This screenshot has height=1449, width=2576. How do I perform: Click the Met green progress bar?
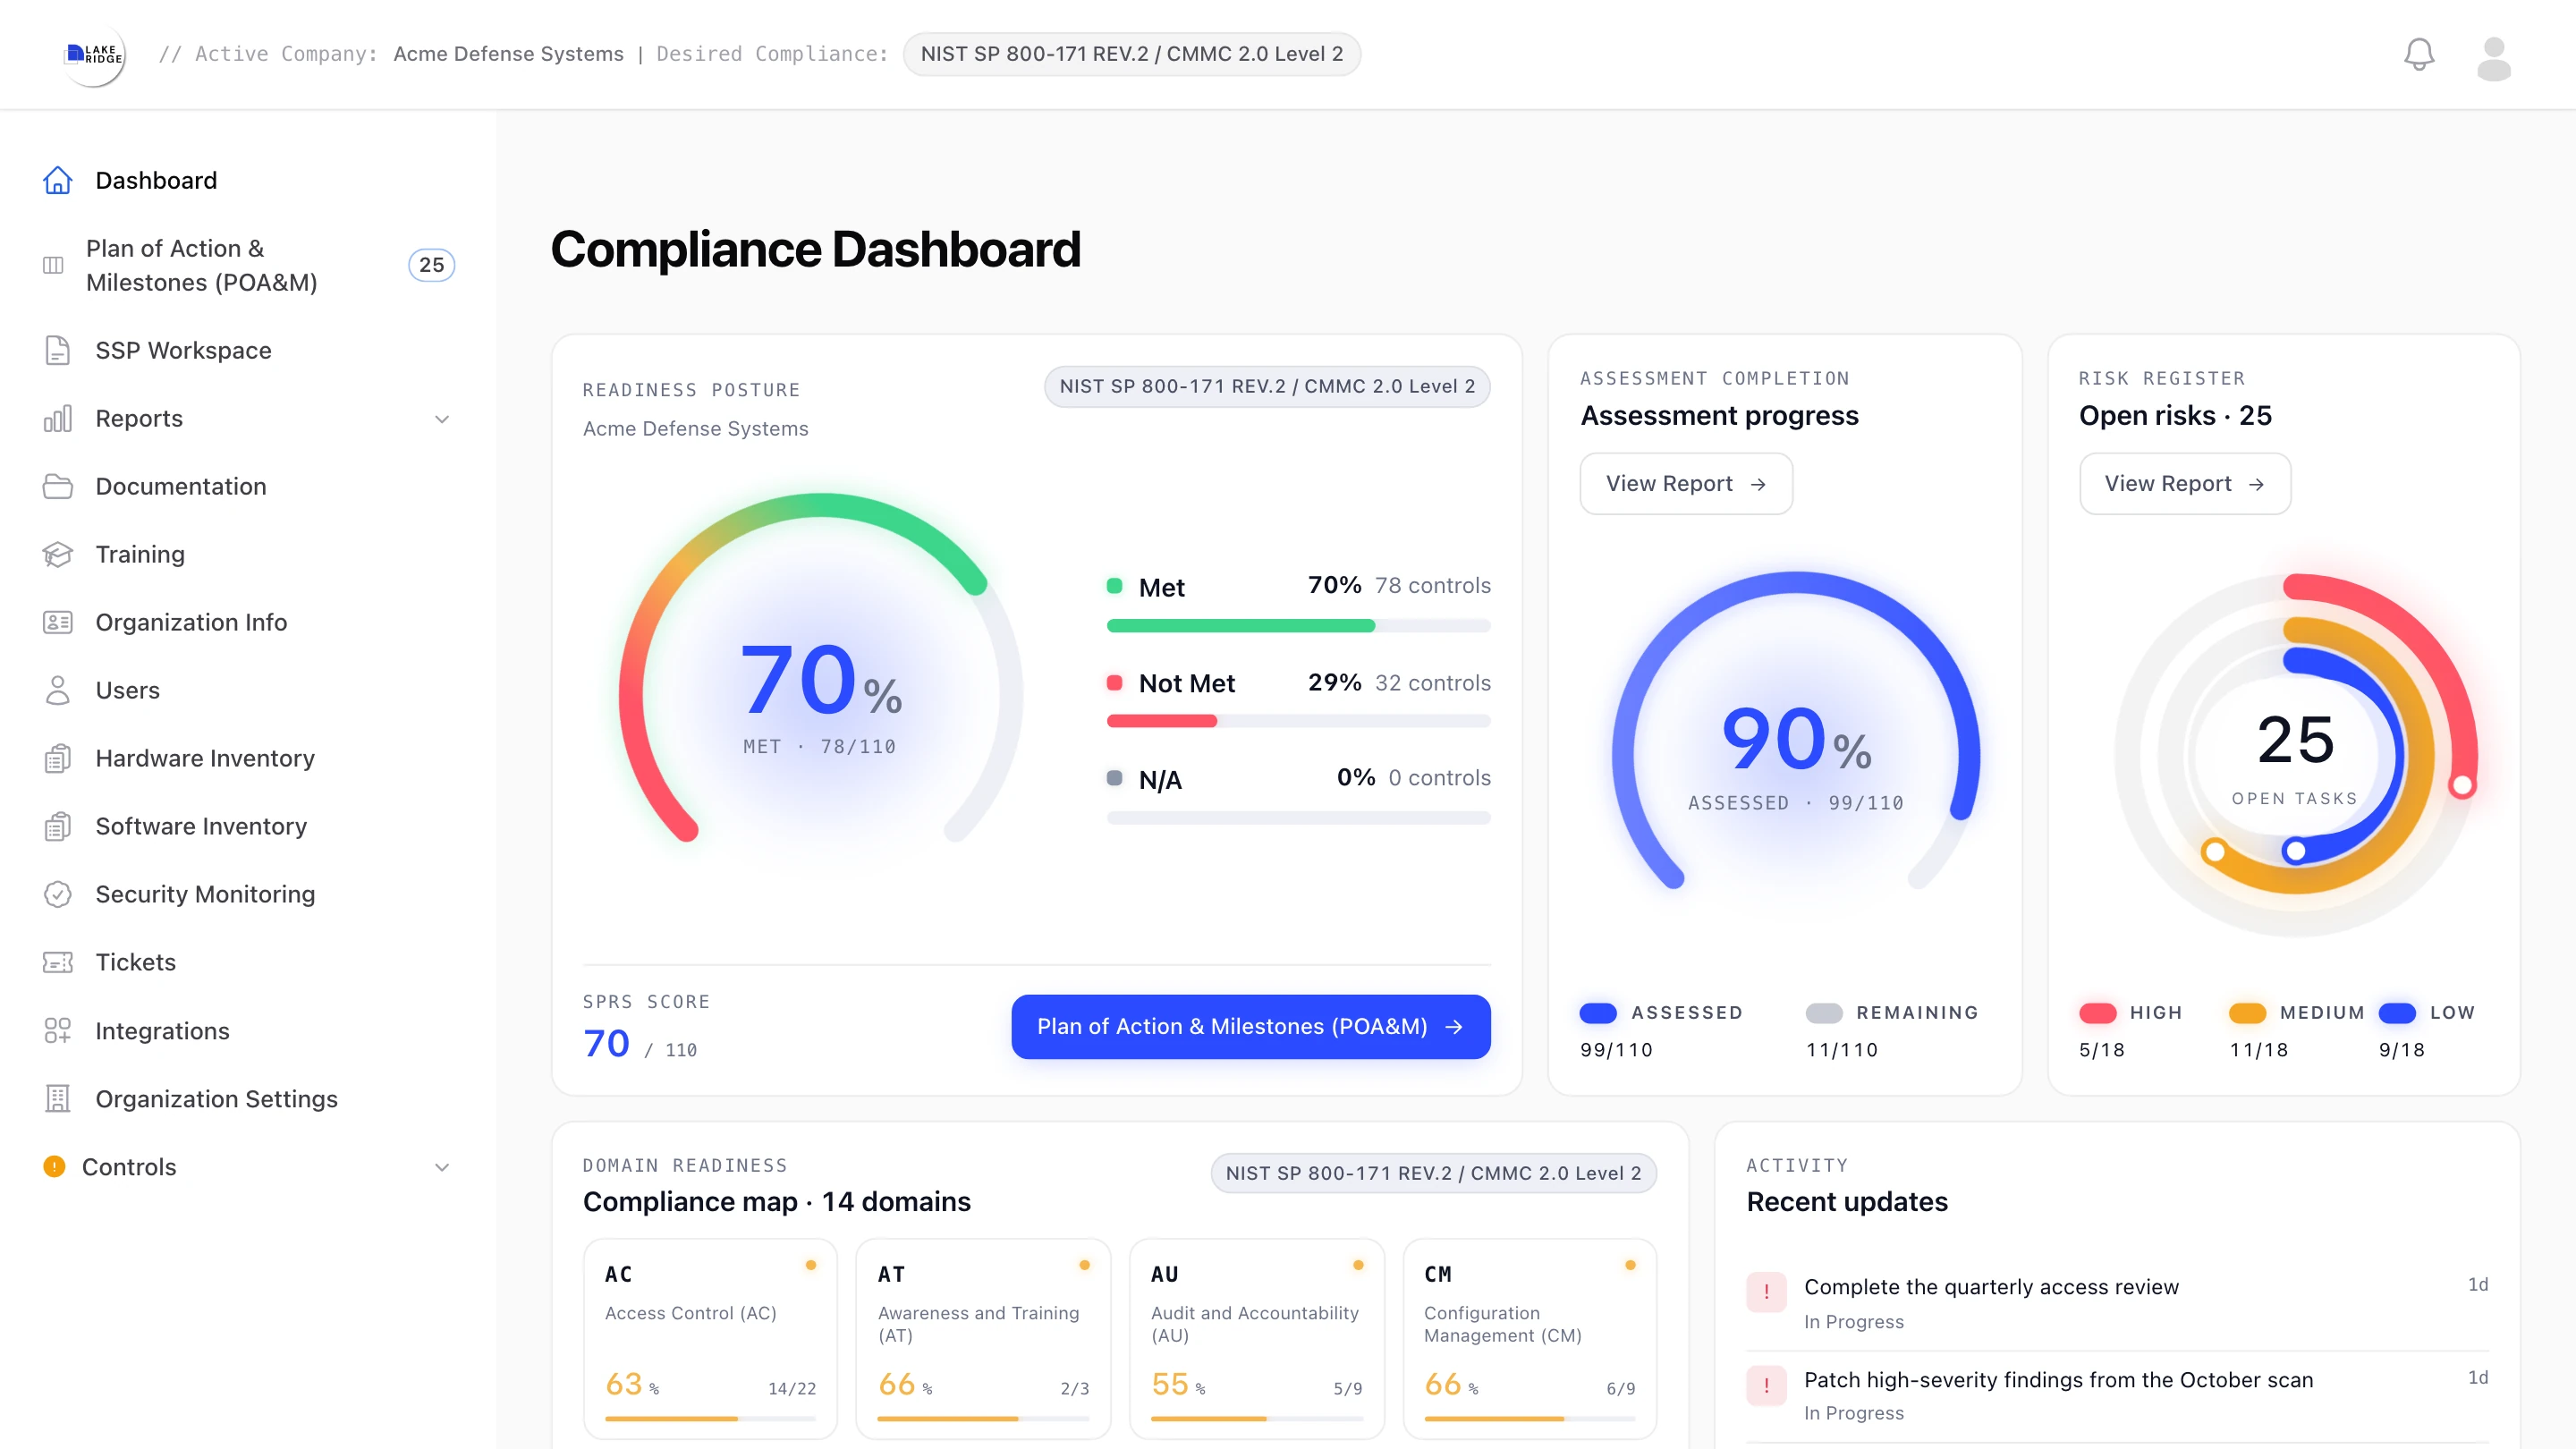[1298, 625]
